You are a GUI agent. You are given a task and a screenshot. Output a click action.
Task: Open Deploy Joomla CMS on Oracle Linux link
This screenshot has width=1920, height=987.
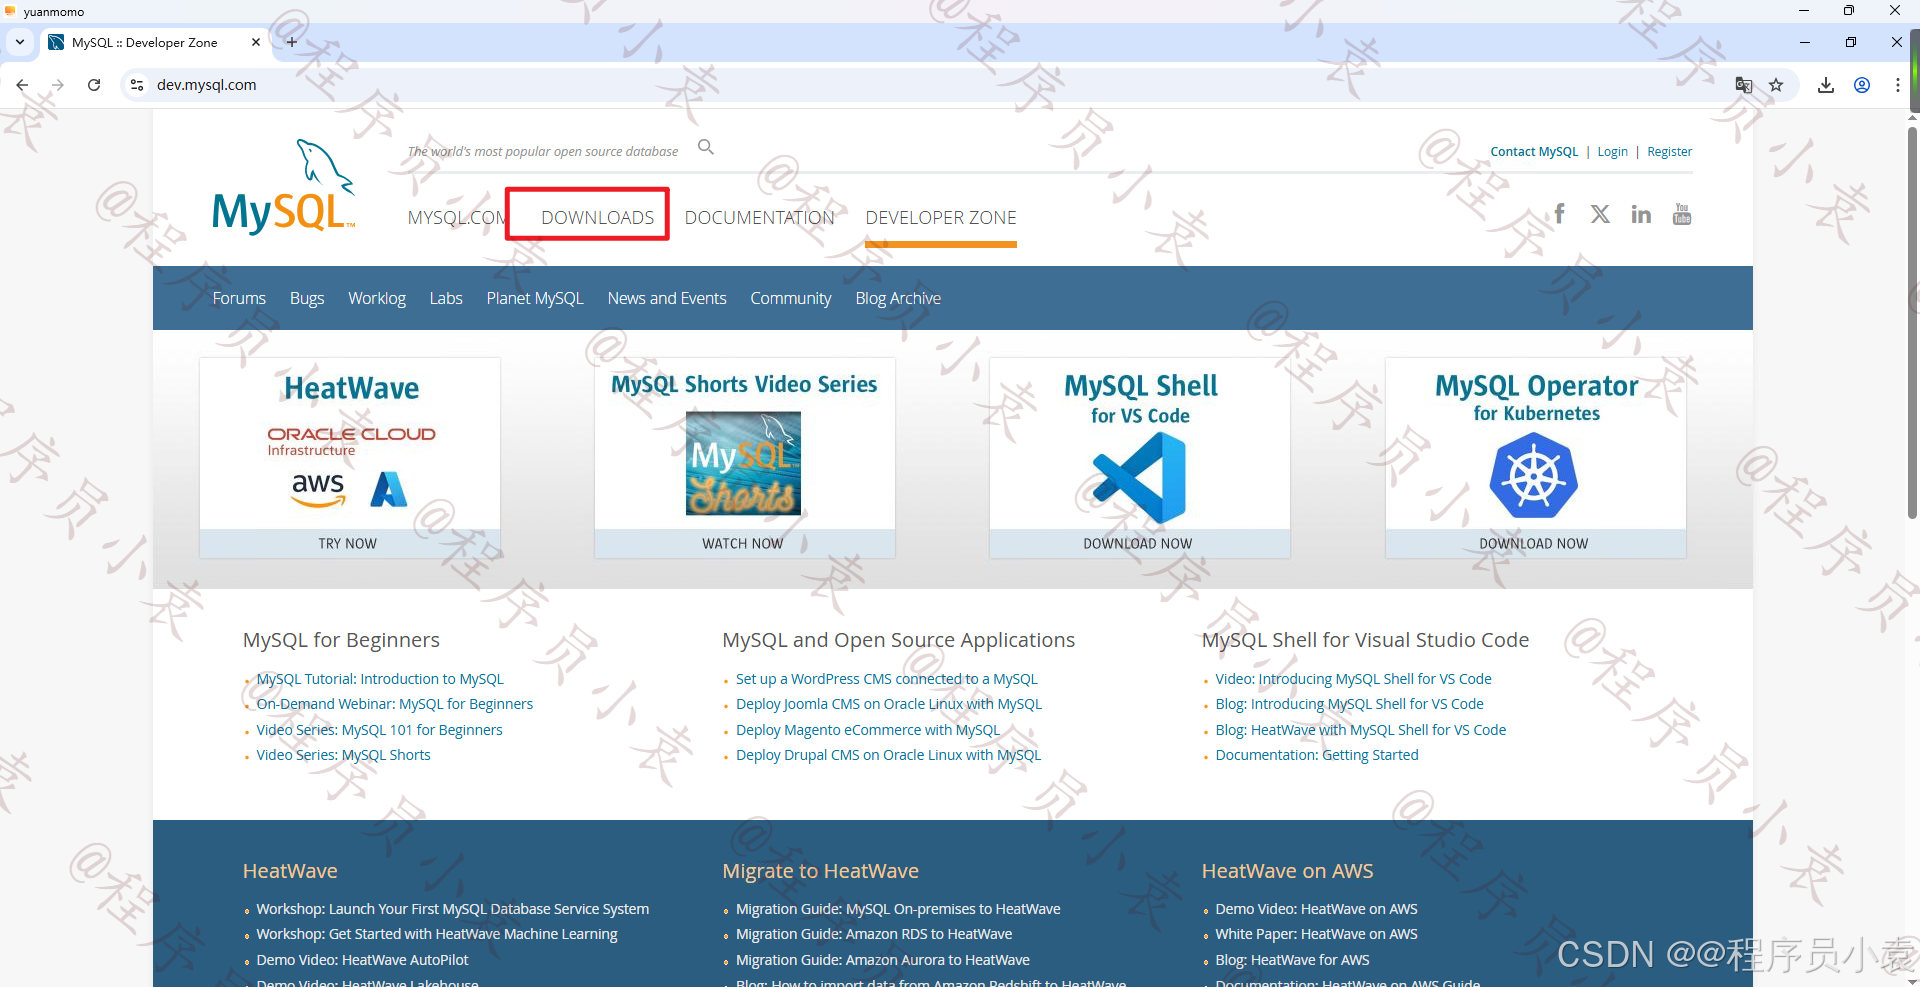tap(889, 704)
